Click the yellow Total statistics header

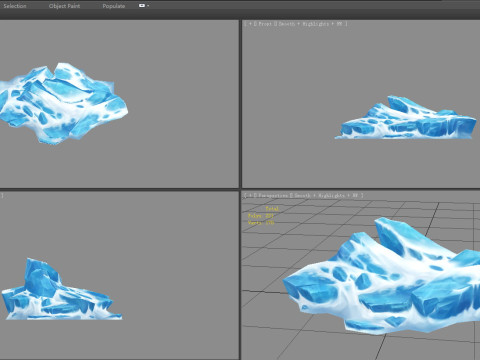click(272, 209)
